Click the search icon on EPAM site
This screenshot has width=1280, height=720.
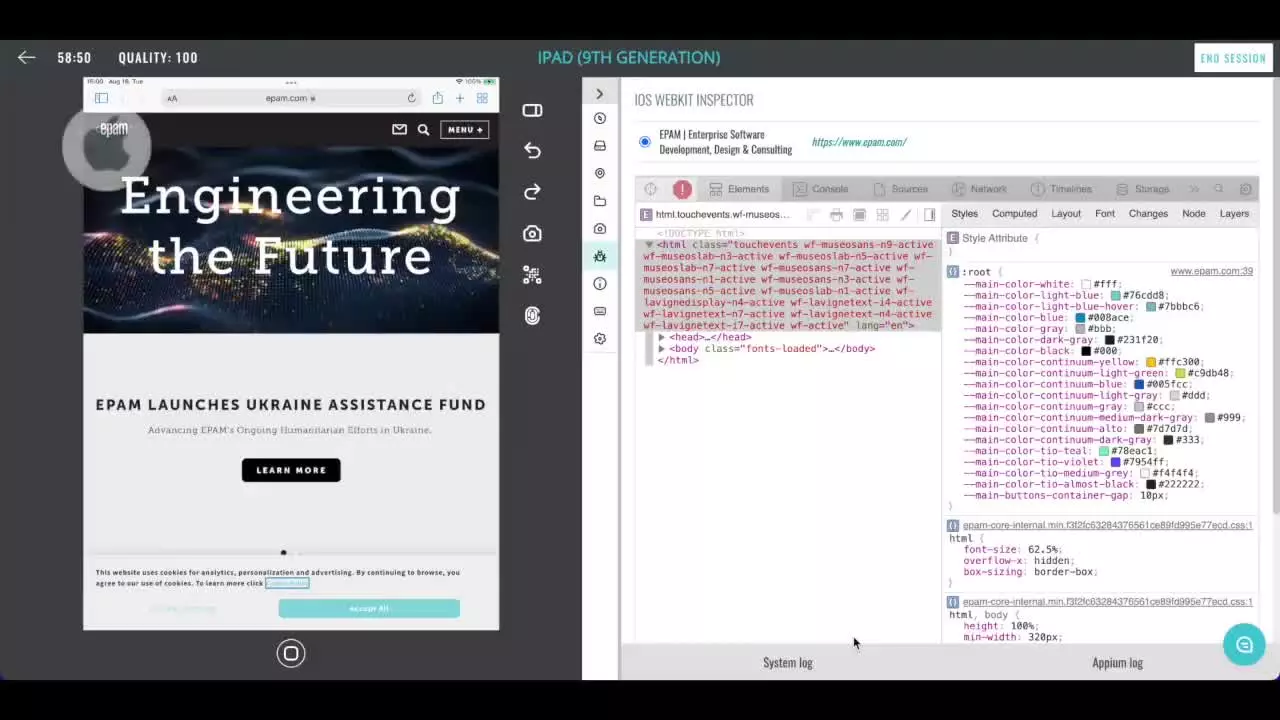[424, 130]
